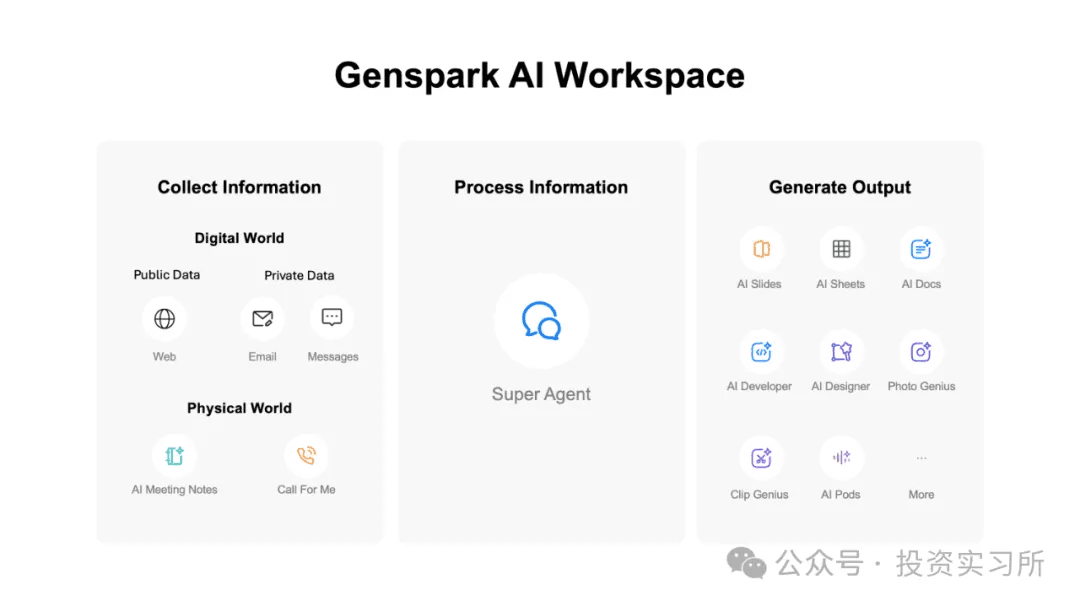Click the Call For Me phone icon
1080x607 pixels.
coord(306,456)
